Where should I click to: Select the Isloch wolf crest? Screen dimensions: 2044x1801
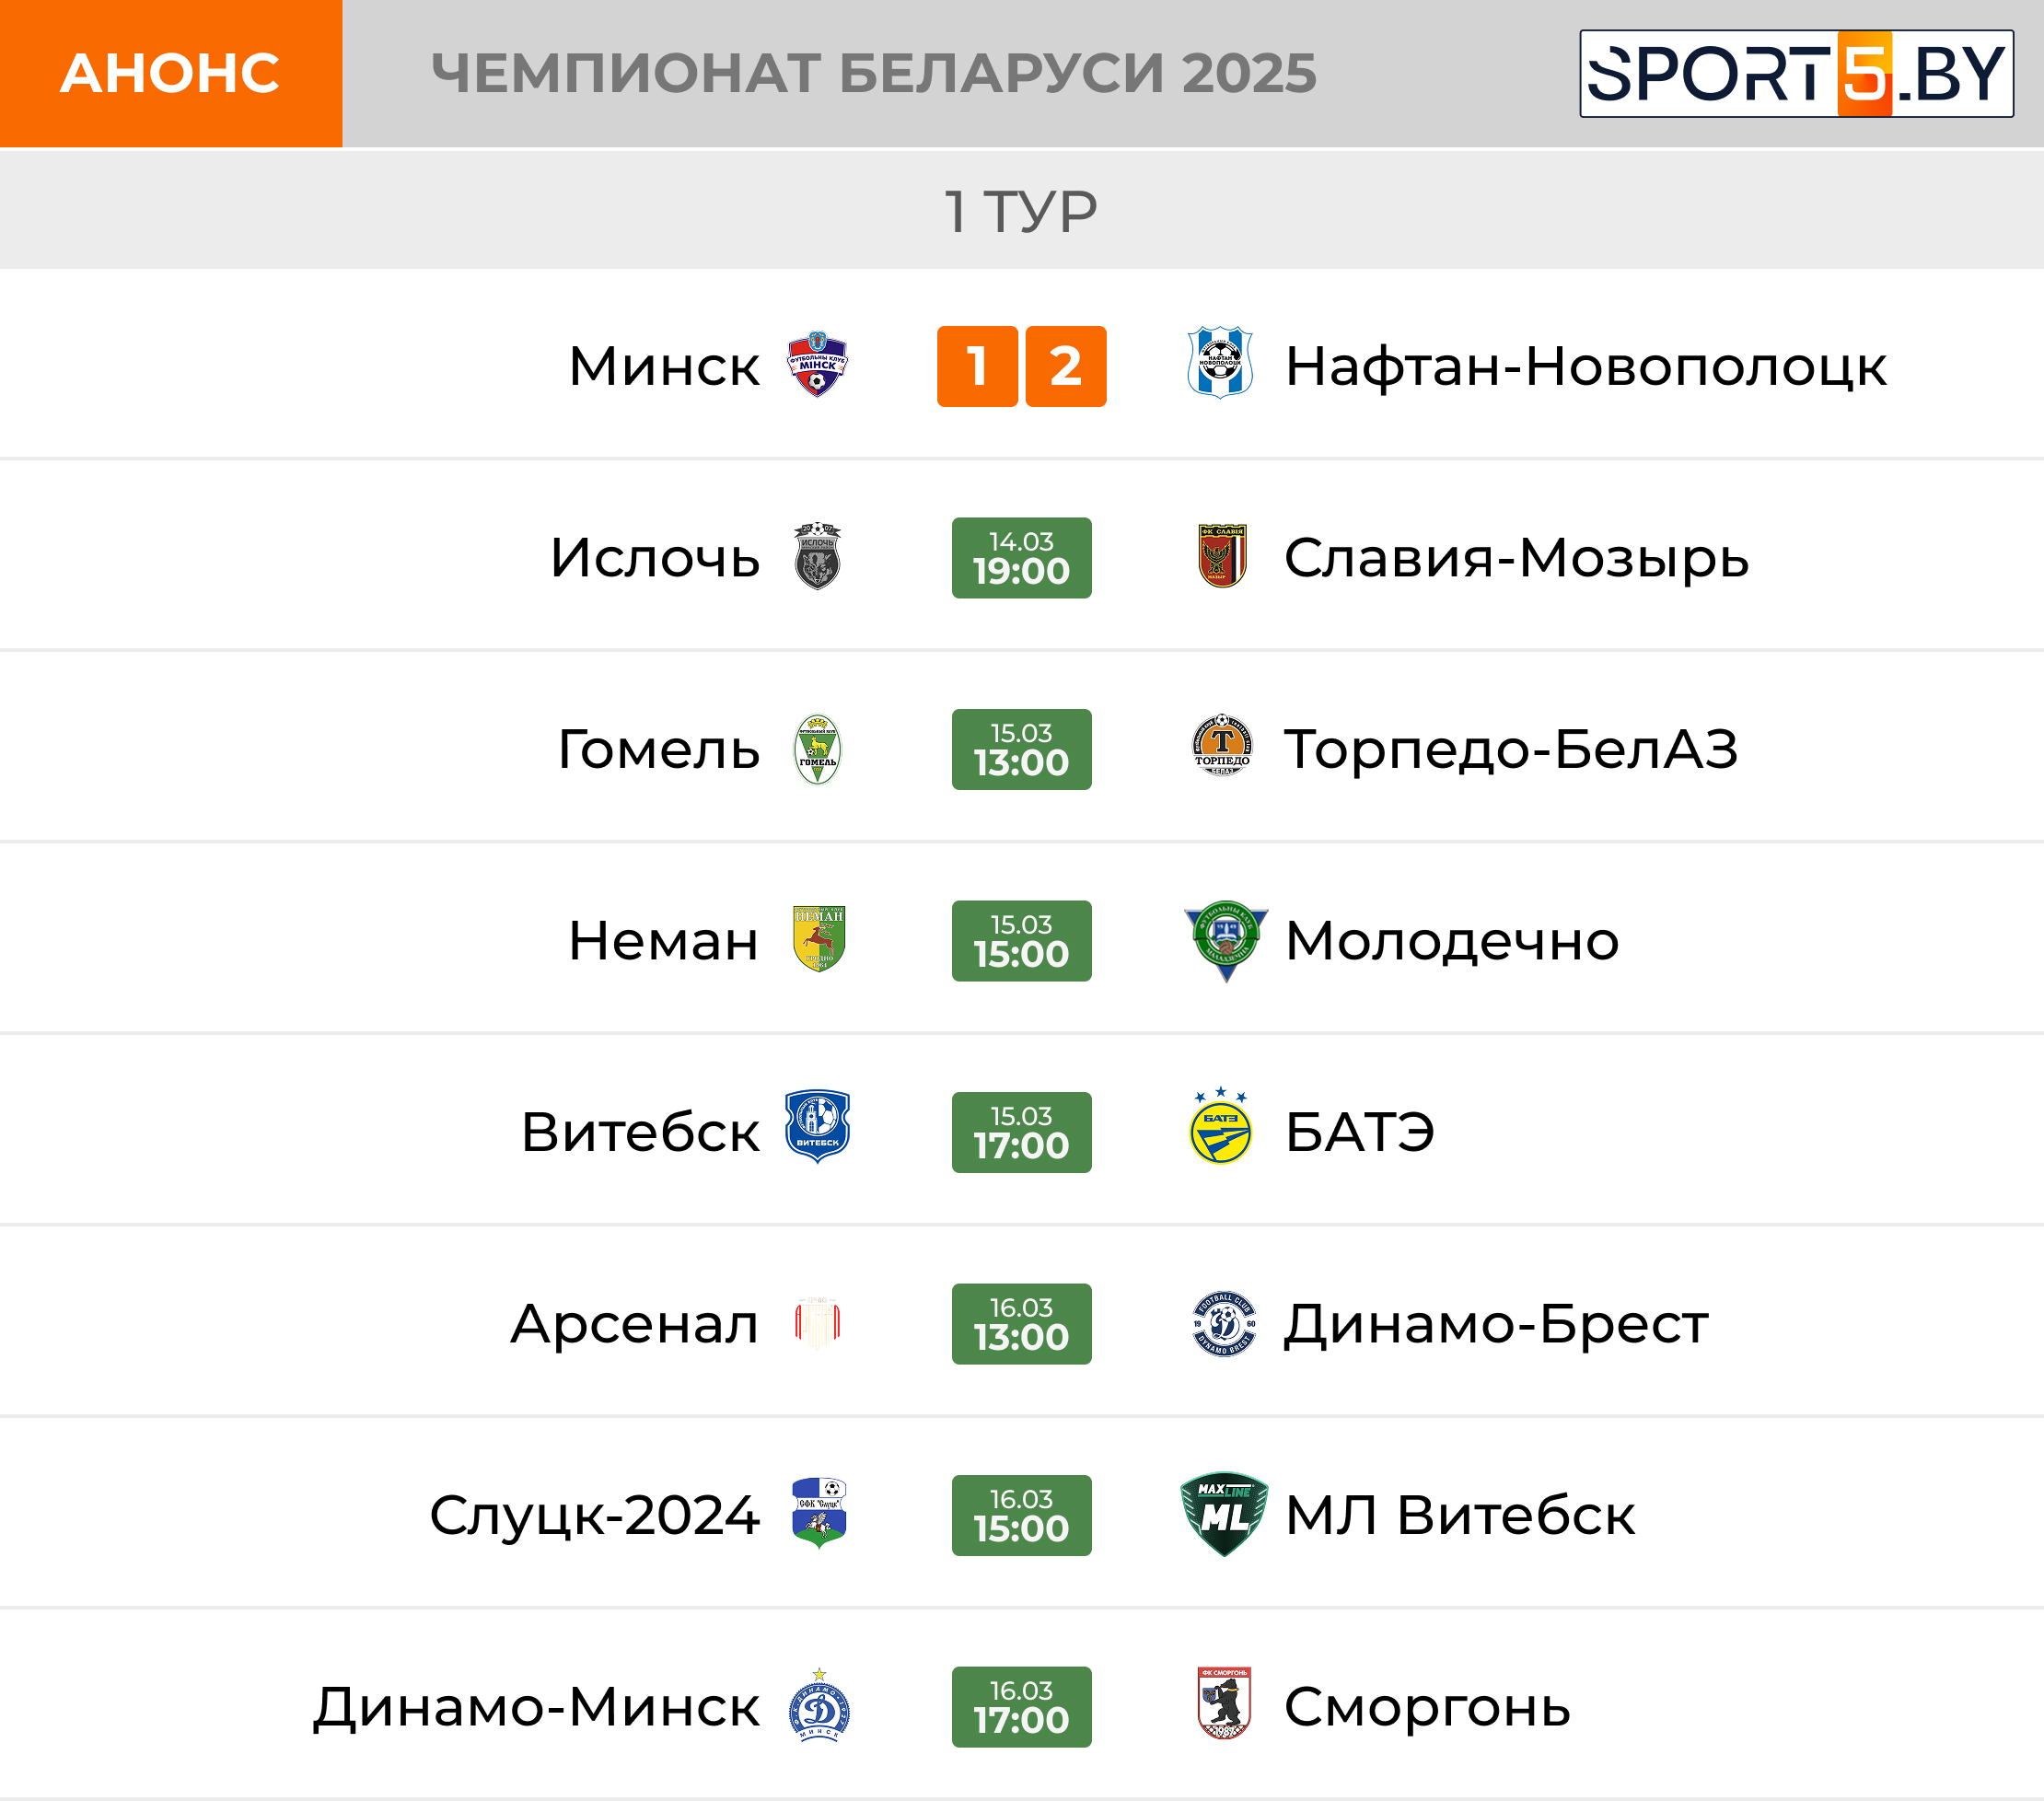coord(817,556)
